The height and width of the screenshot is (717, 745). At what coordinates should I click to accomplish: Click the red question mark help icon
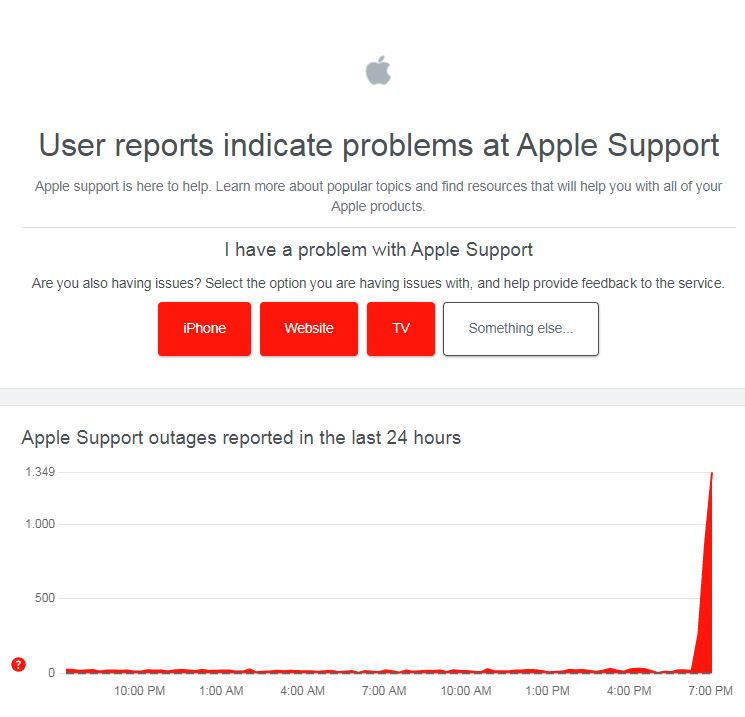pyautogui.click(x=18, y=664)
